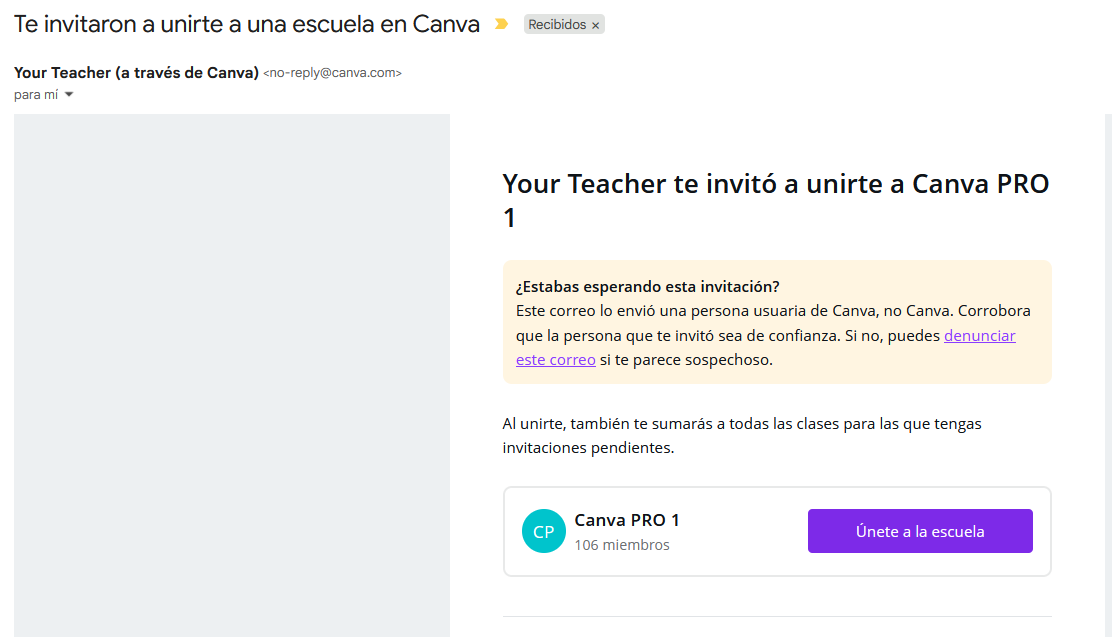Click the para mí recipient text
This screenshot has height=637, width=1112.
[36, 94]
